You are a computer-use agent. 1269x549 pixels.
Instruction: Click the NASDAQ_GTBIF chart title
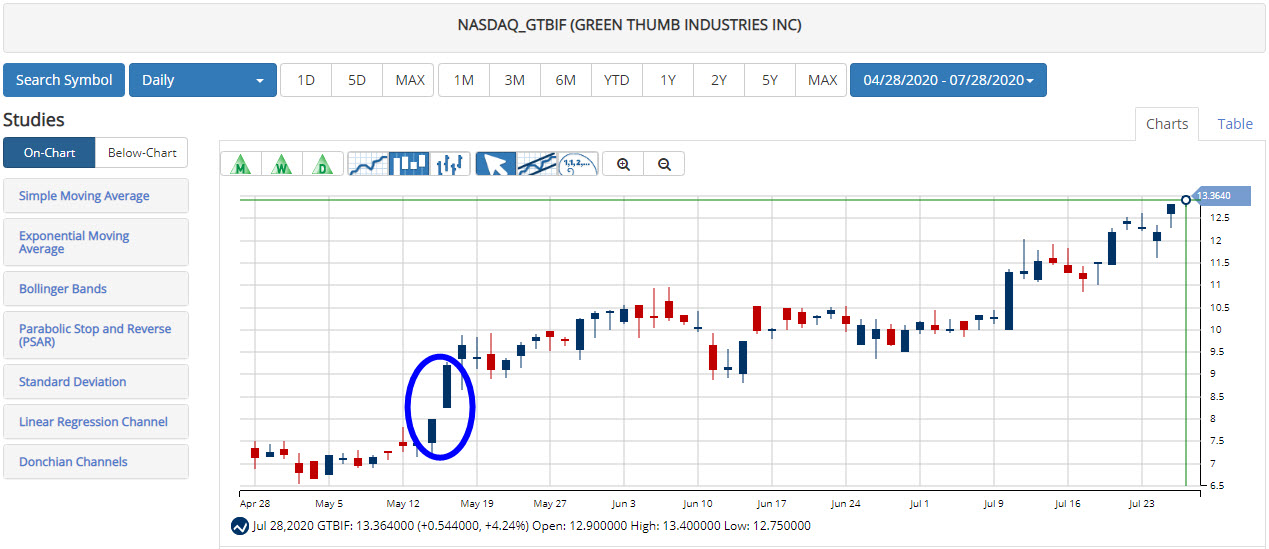(x=630, y=25)
